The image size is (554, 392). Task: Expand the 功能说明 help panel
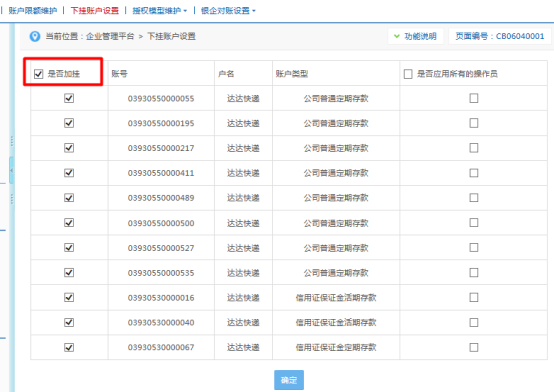point(416,36)
